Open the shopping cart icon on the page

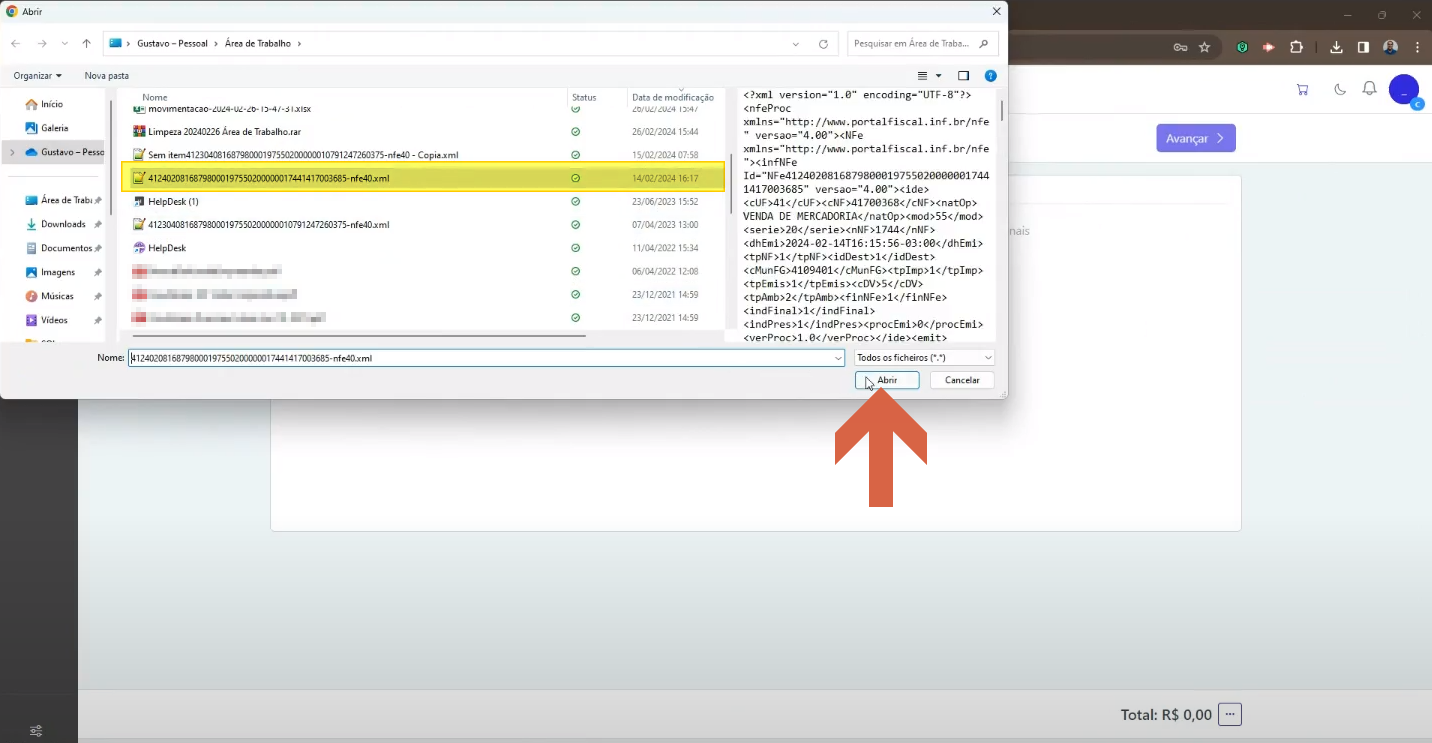click(x=1302, y=89)
